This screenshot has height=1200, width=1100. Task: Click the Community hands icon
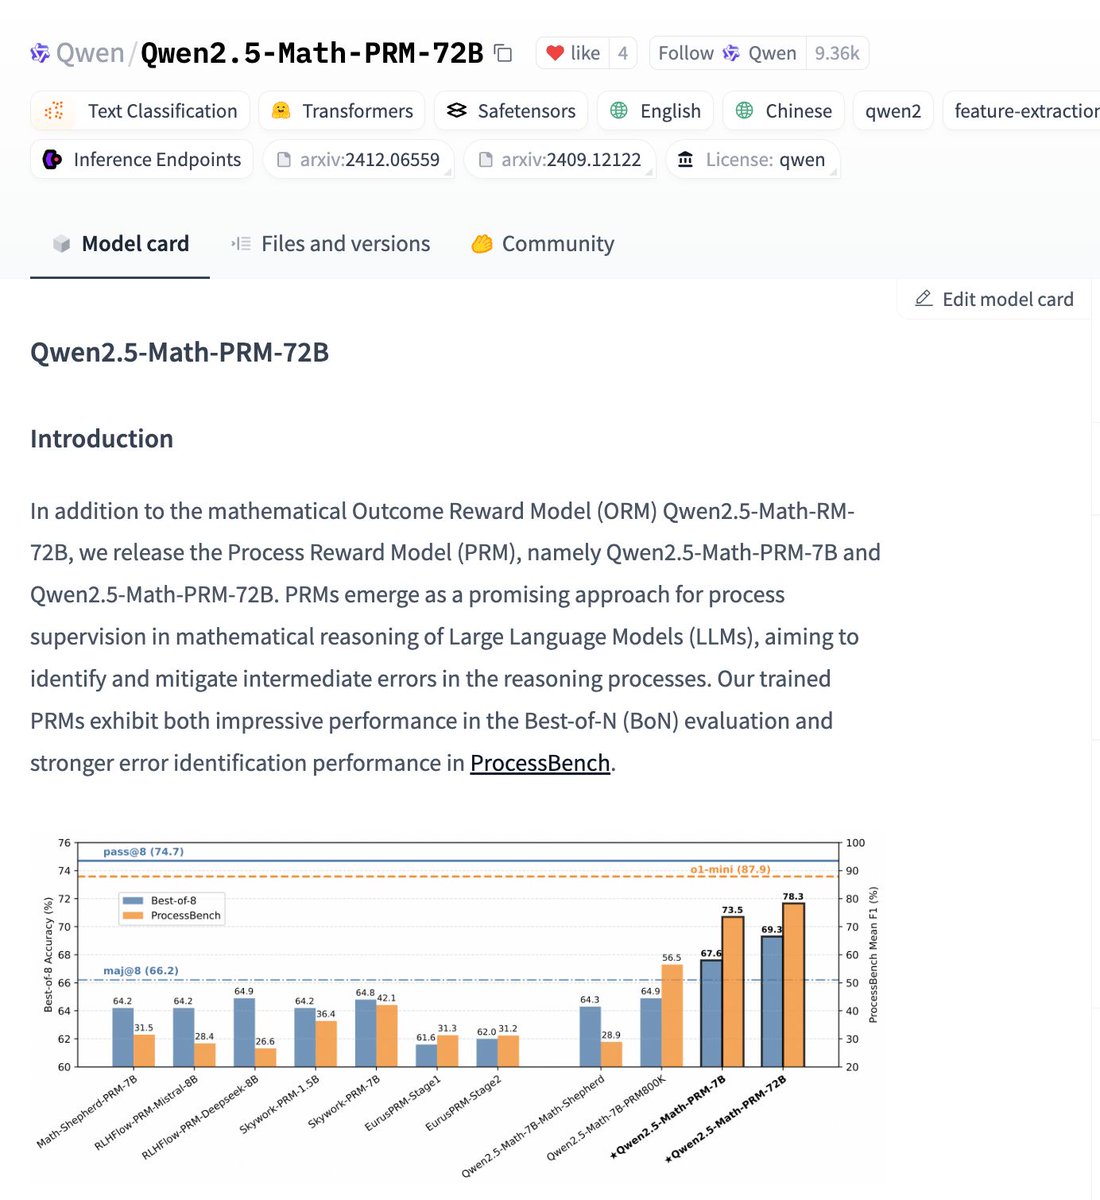click(x=482, y=244)
